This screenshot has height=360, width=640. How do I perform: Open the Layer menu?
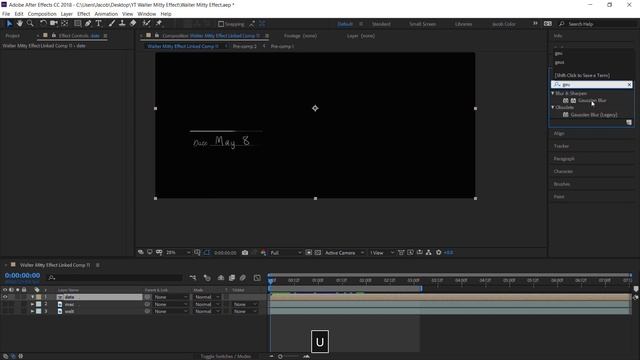click(x=67, y=14)
